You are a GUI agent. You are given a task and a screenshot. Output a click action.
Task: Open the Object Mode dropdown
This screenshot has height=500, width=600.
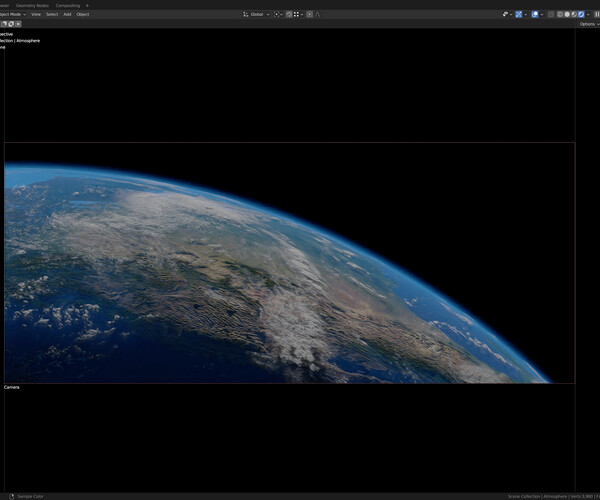pyautogui.click(x=12, y=14)
